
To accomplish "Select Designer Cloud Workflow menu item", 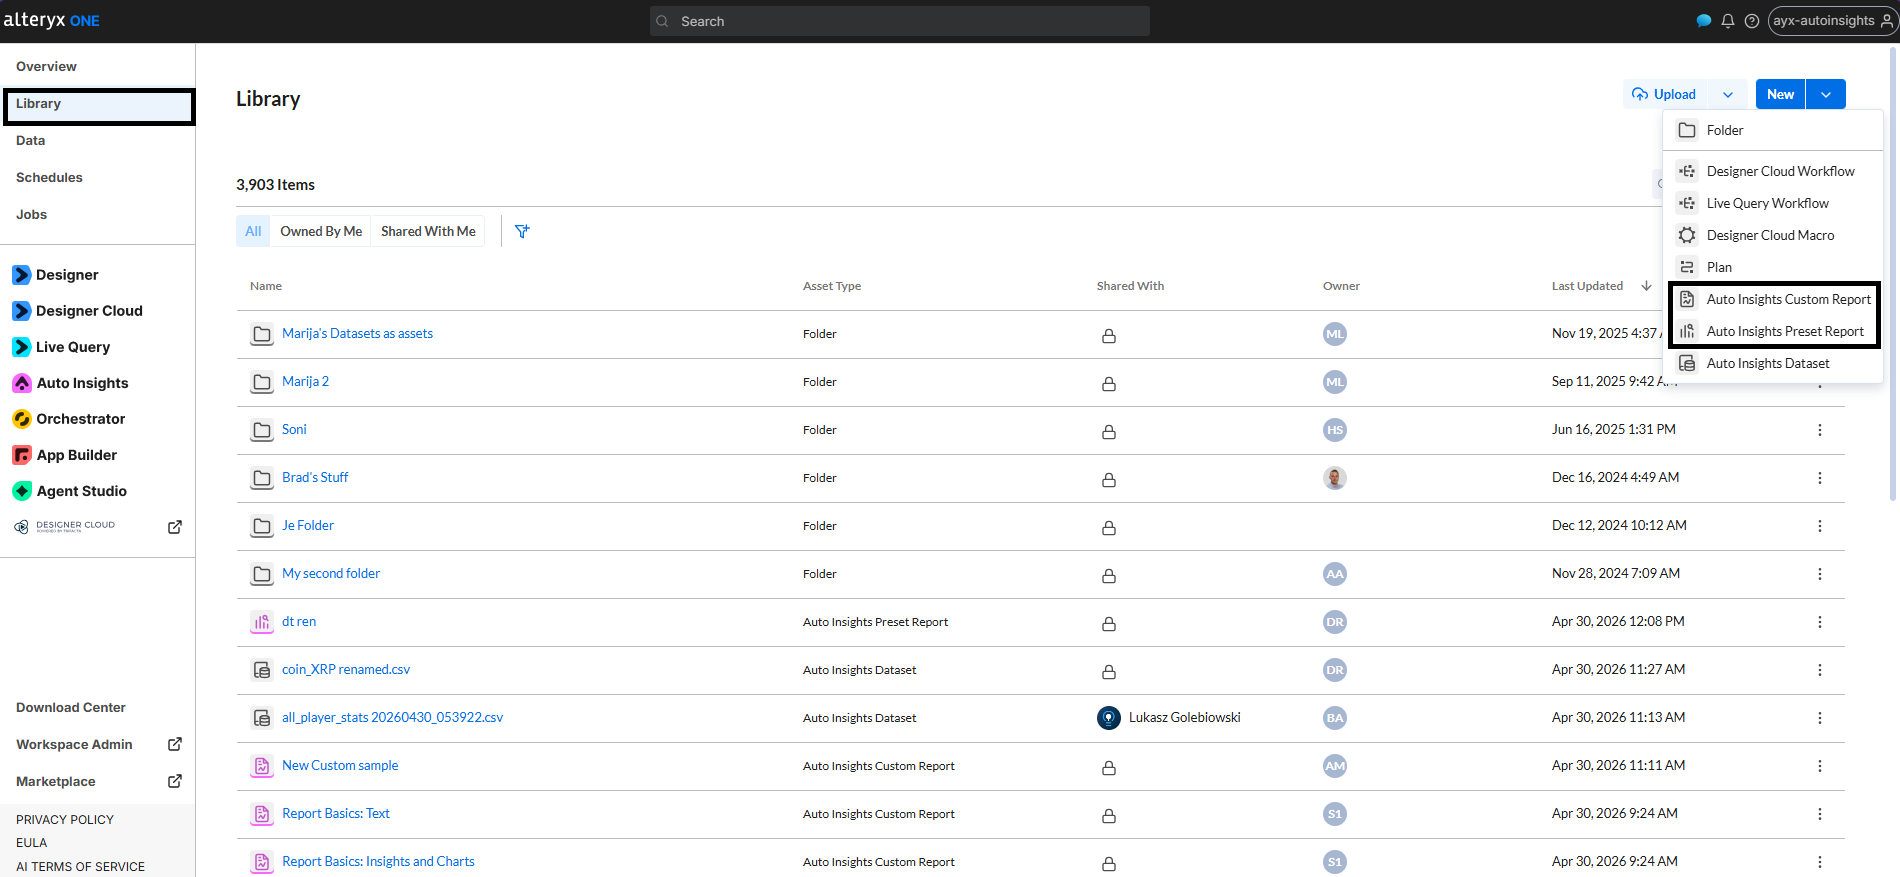I will point(1773,171).
